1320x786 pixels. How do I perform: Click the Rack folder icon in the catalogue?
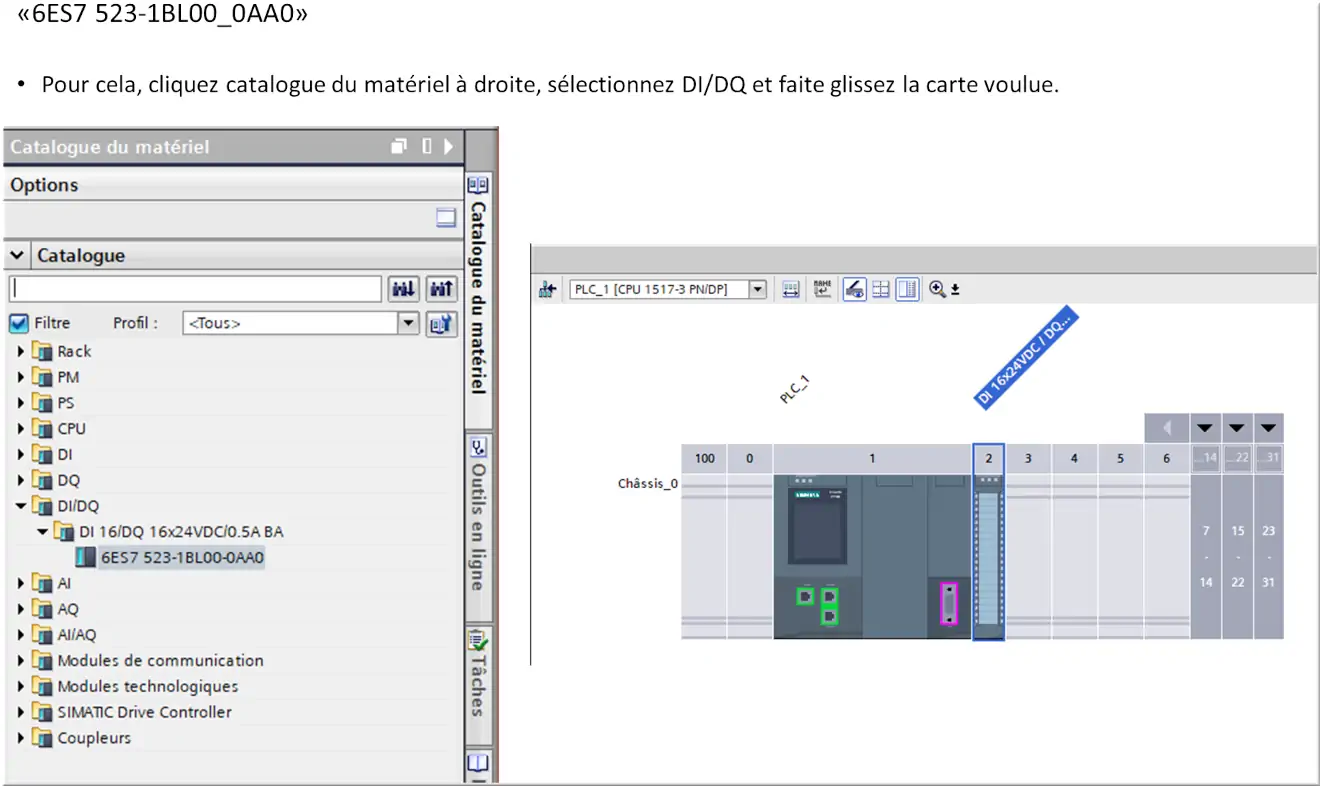41,351
